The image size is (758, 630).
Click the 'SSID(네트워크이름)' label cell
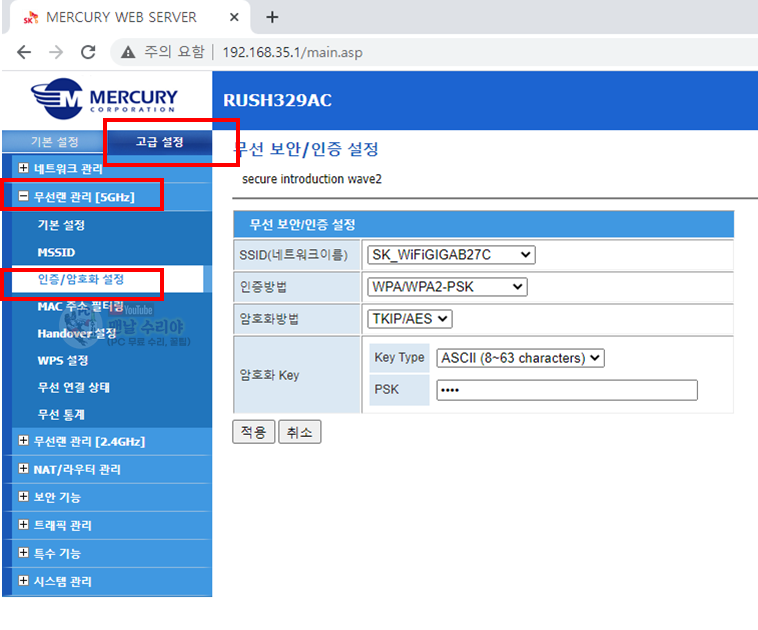pos(297,255)
